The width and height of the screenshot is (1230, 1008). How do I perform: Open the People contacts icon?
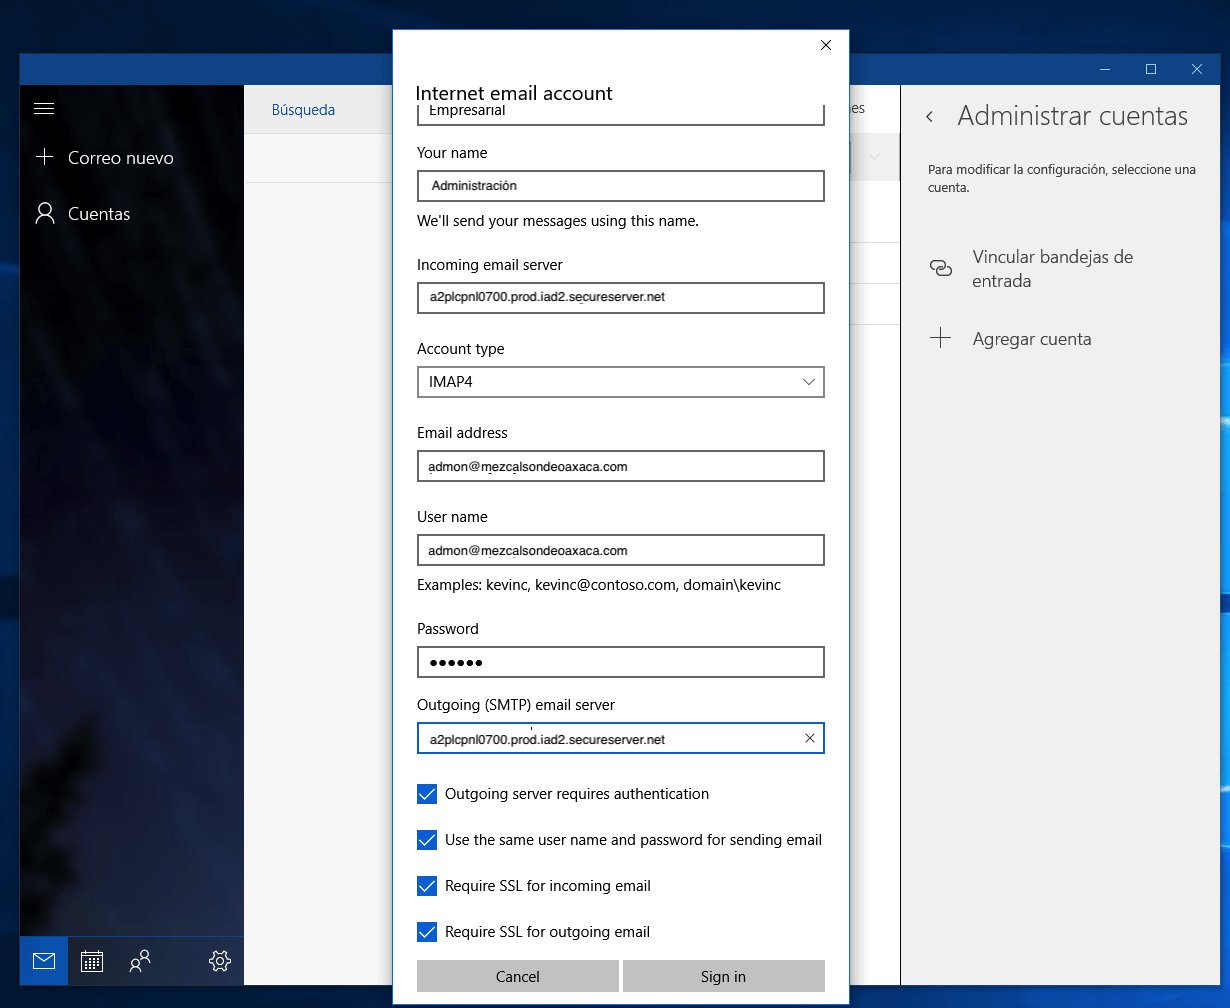140,961
